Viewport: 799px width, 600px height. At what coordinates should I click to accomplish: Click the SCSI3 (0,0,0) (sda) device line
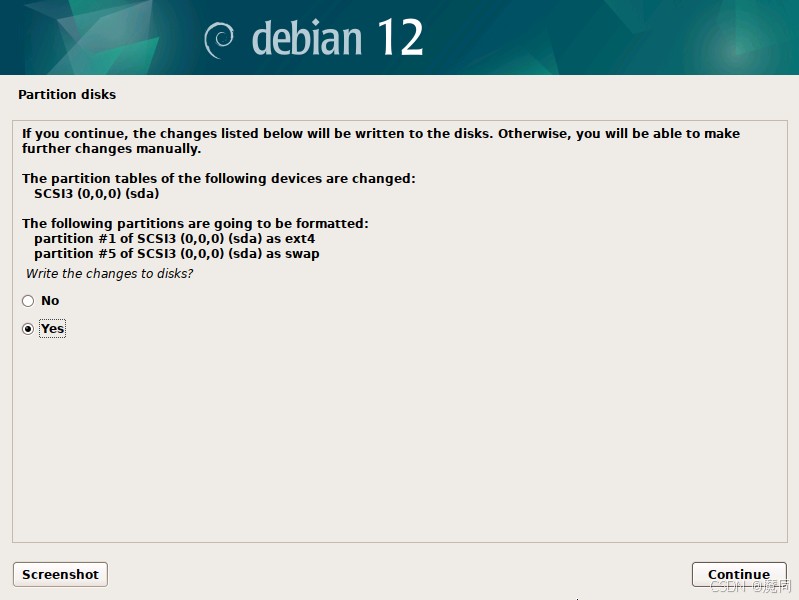tap(97, 194)
